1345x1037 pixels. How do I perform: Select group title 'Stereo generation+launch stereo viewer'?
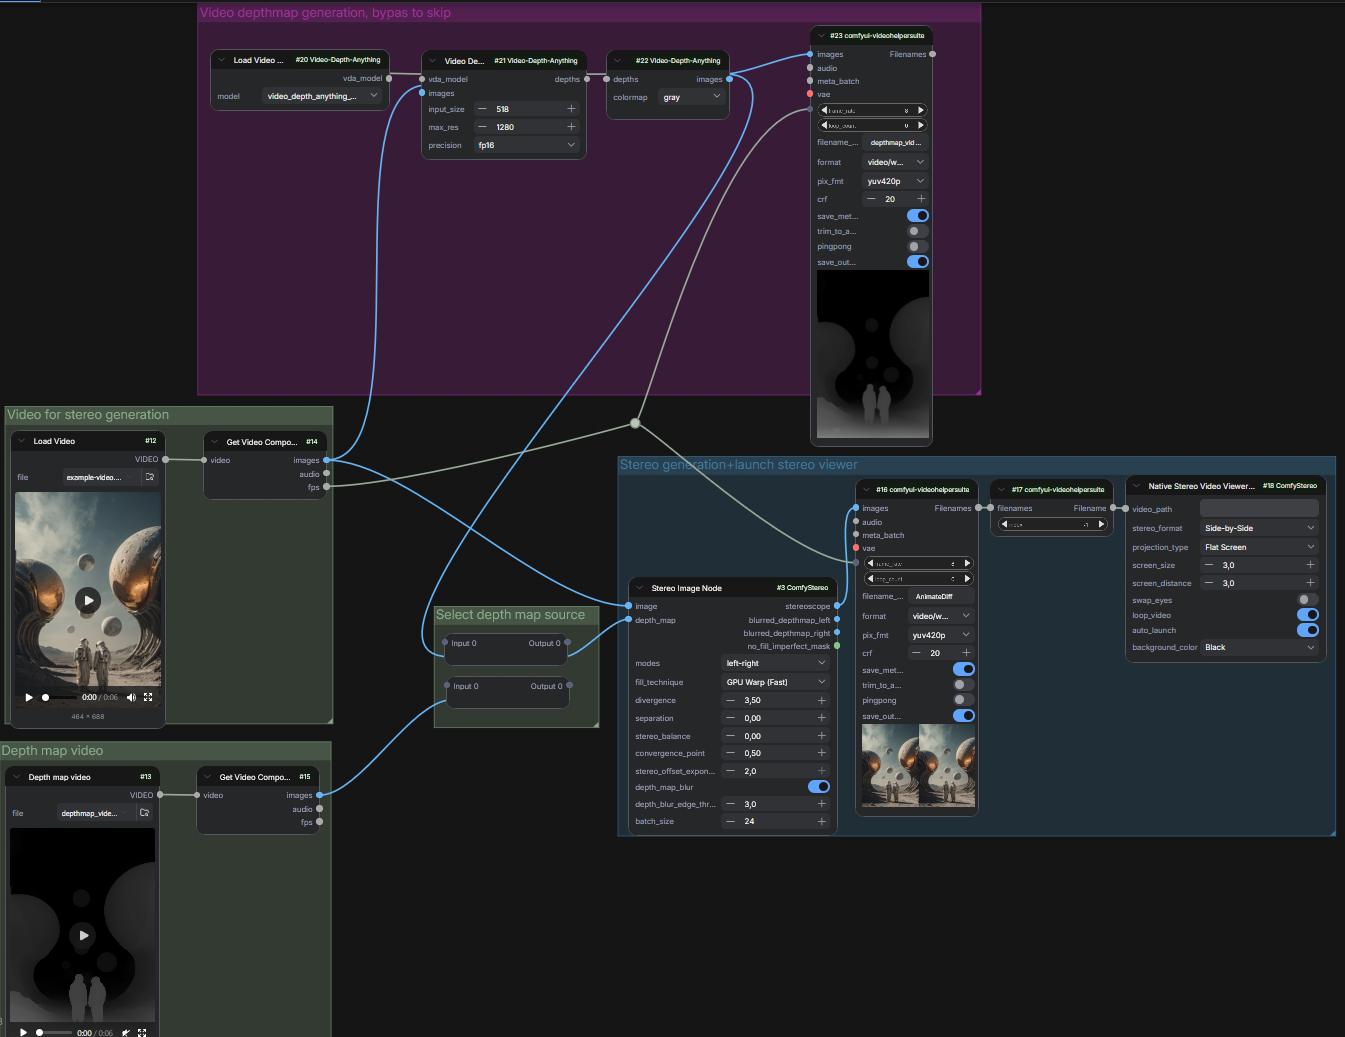point(738,465)
